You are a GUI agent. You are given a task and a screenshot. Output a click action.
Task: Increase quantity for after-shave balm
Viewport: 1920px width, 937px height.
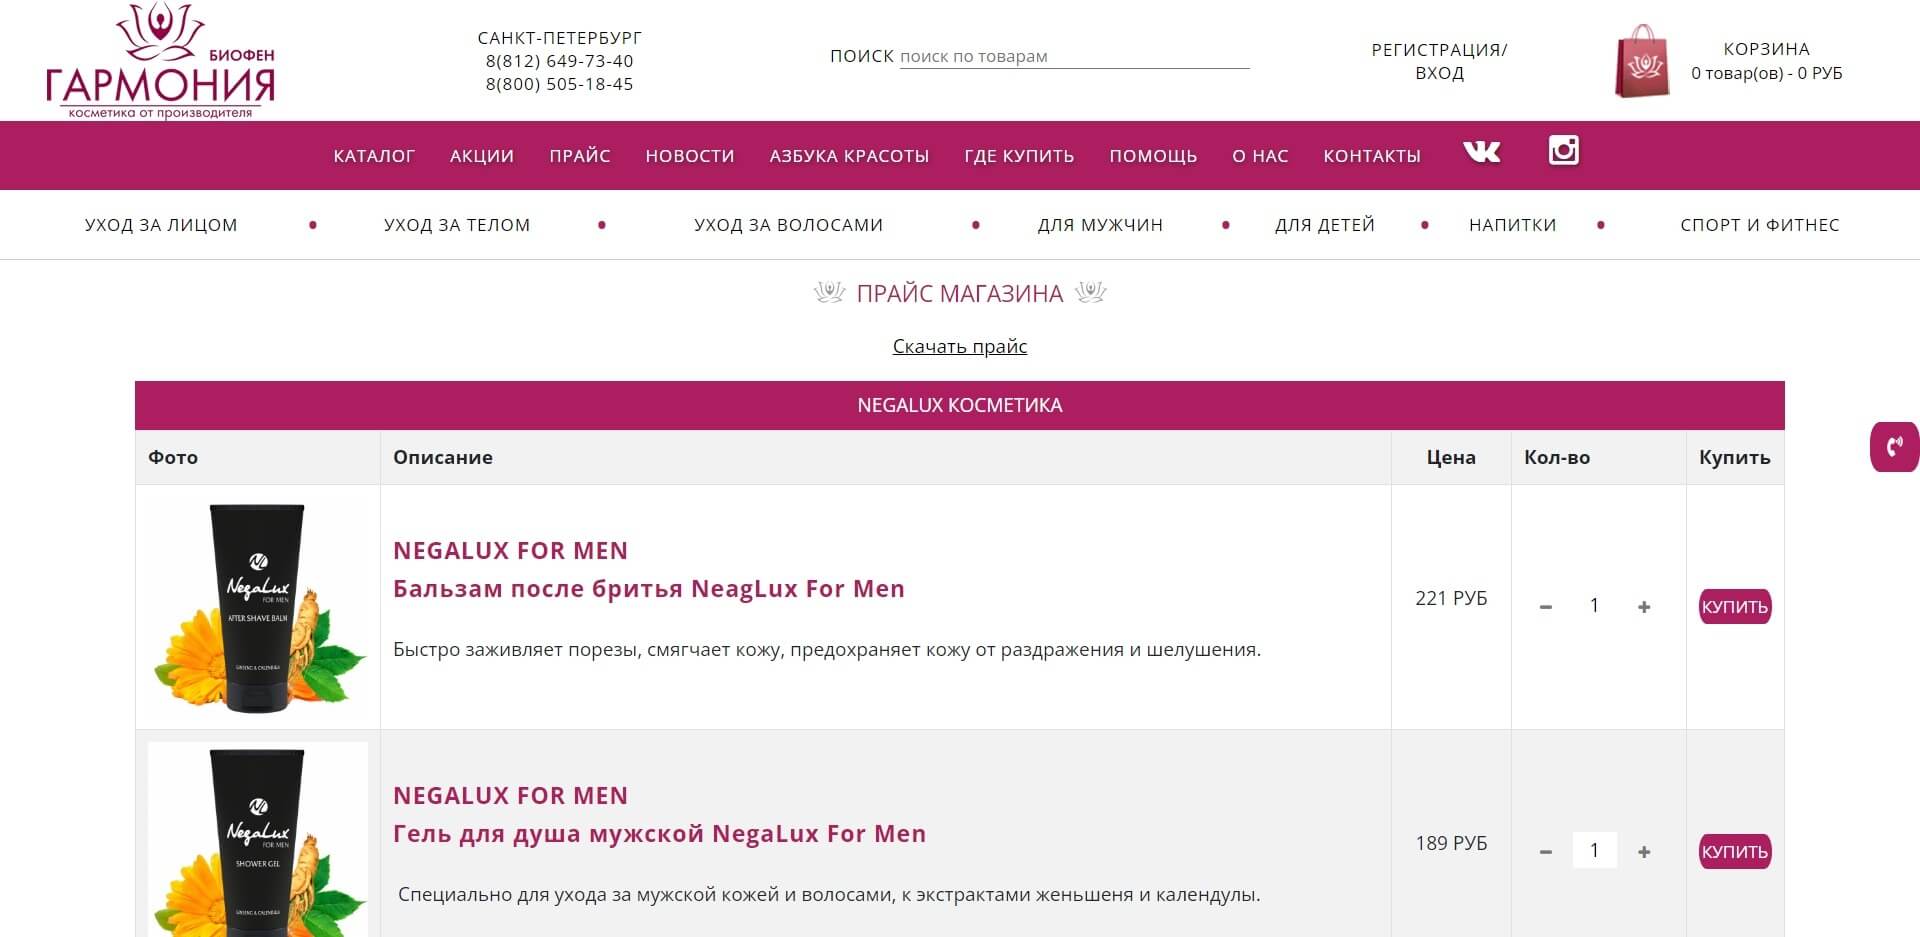(1643, 607)
